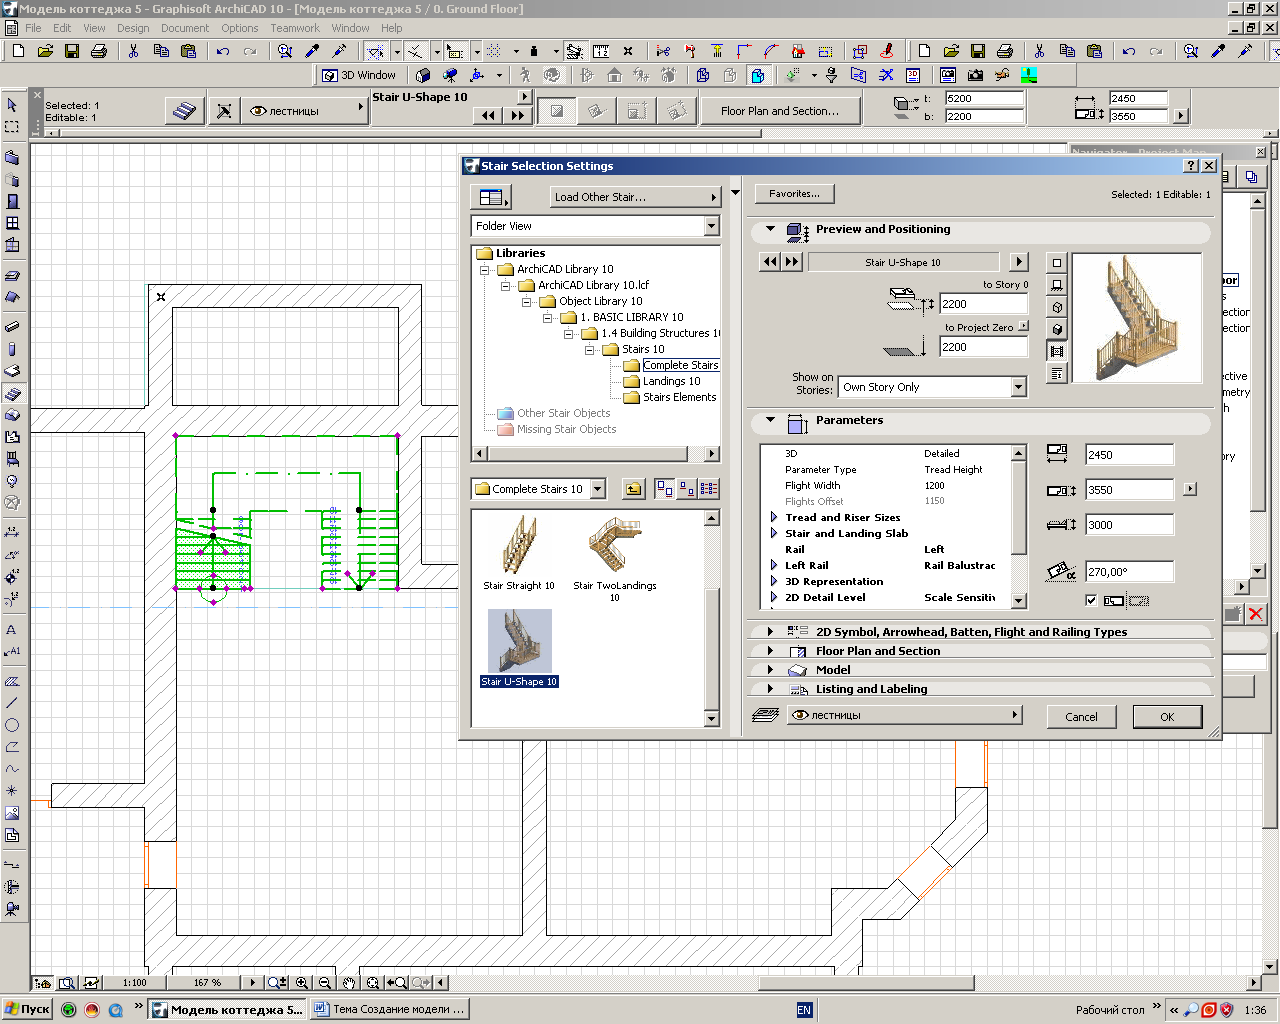Open the Folder View dropdown
Viewport: 1280px width, 1024px height.
pos(711,226)
